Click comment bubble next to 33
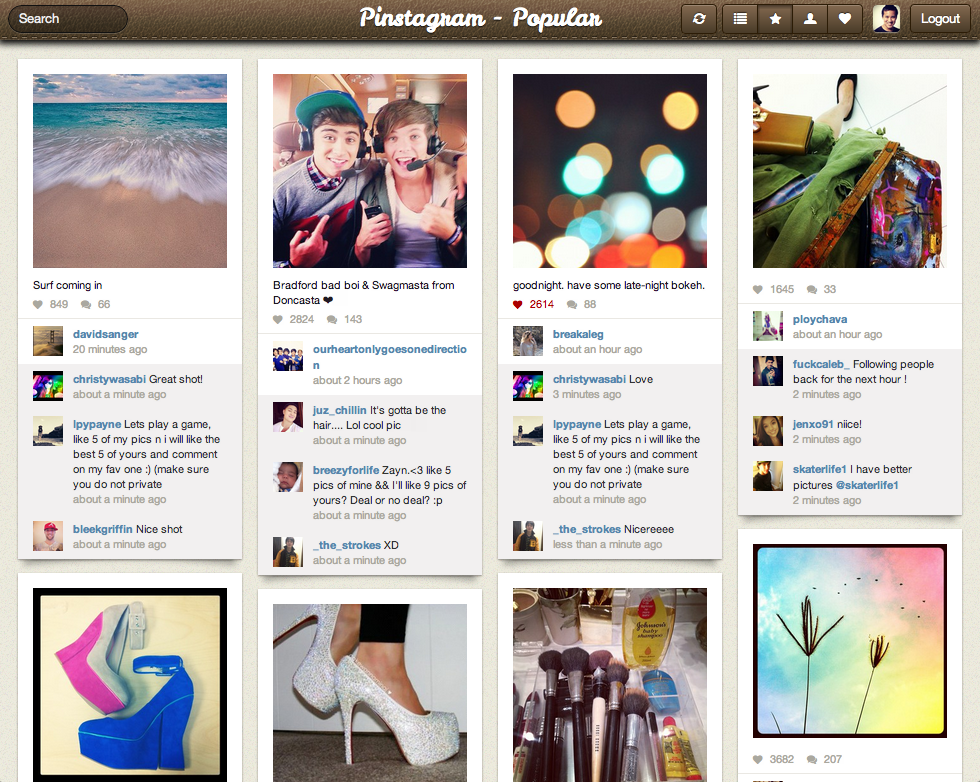 click(x=812, y=289)
